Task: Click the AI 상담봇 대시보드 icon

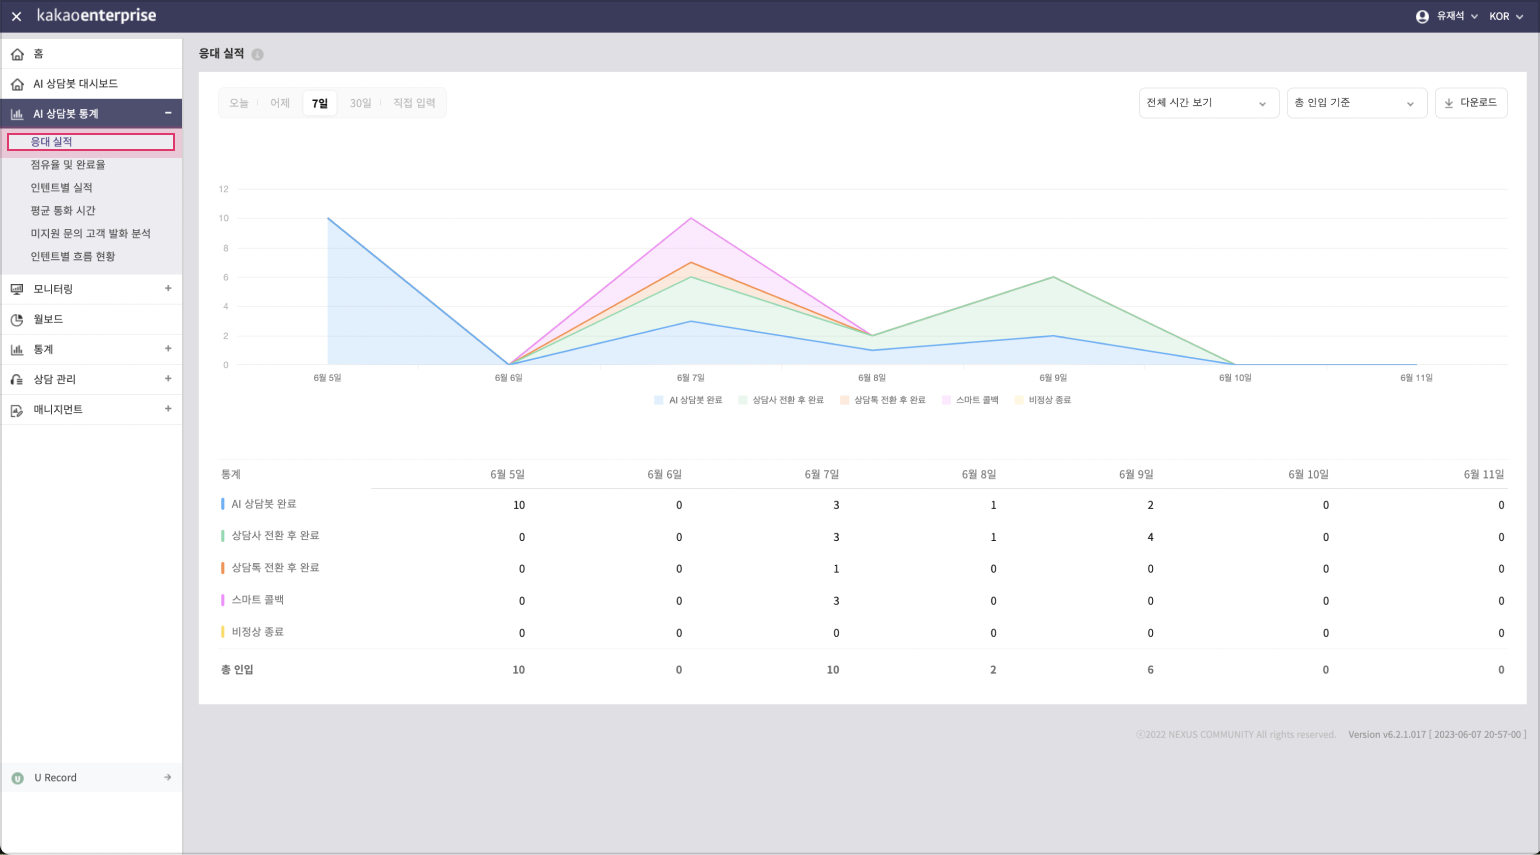Action: tap(17, 84)
